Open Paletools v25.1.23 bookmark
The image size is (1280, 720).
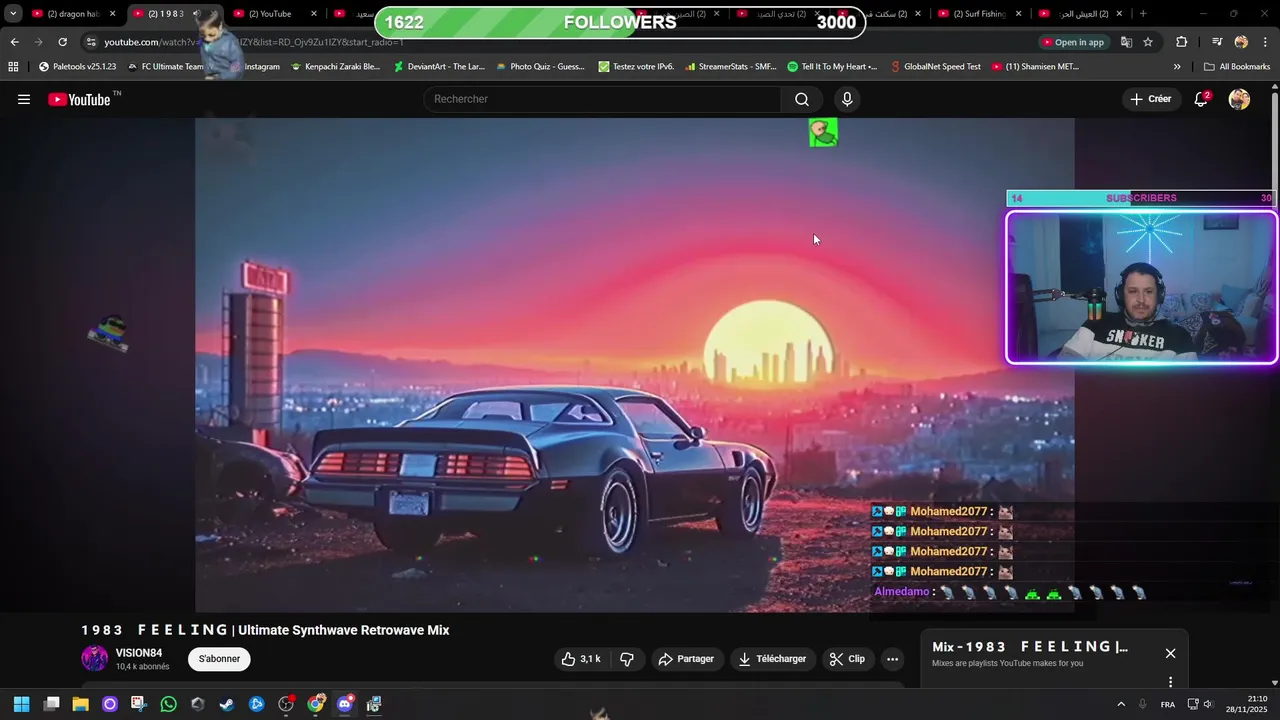[x=77, y=67]
